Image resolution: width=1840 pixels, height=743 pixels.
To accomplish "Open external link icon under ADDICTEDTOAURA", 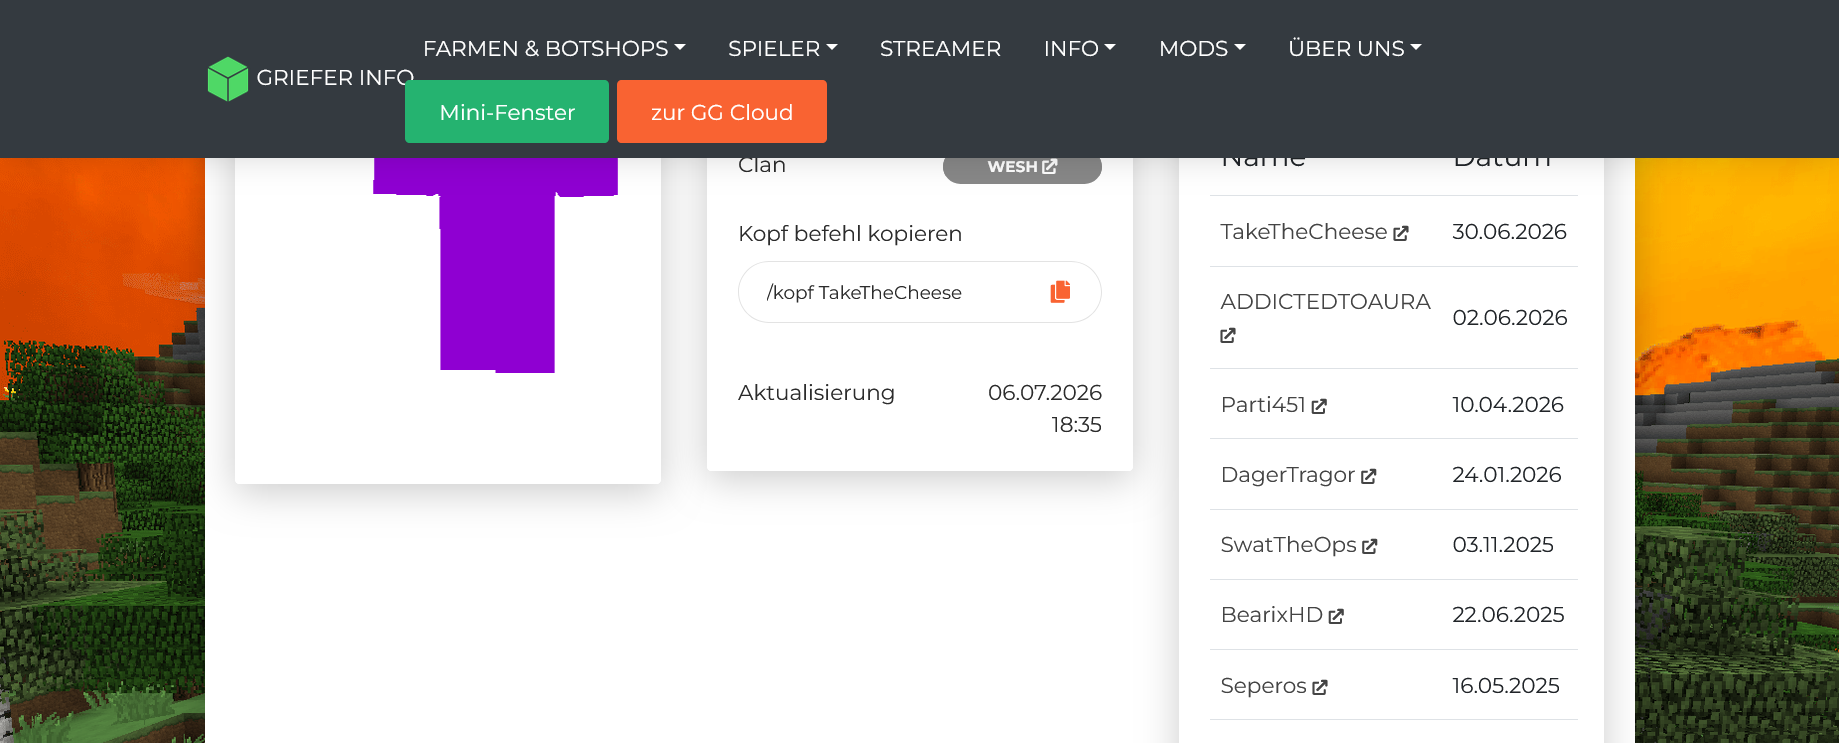I will pyautogui.click(x=1228, y=335).
